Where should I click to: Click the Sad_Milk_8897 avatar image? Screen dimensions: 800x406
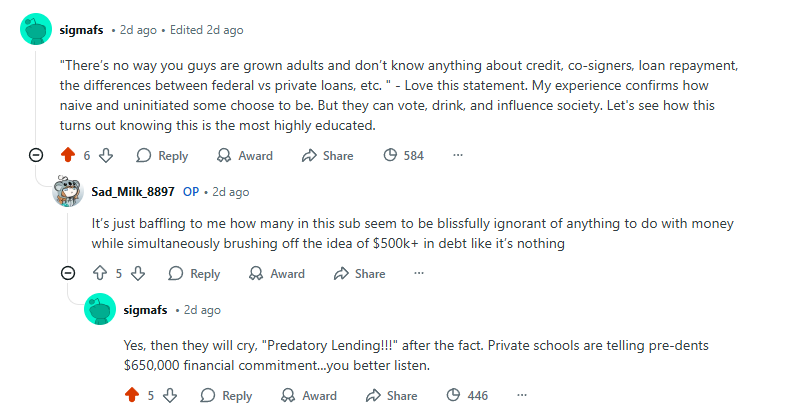[x=68, y=191]
